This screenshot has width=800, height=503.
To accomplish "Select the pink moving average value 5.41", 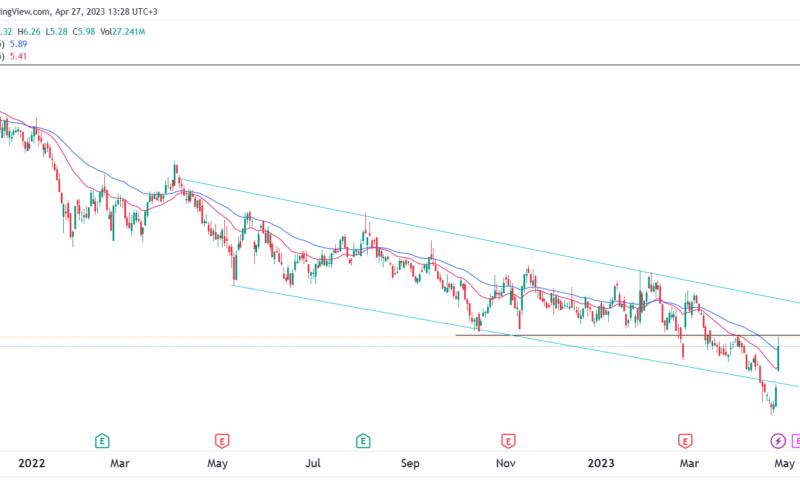I will [x=18, y=56].
